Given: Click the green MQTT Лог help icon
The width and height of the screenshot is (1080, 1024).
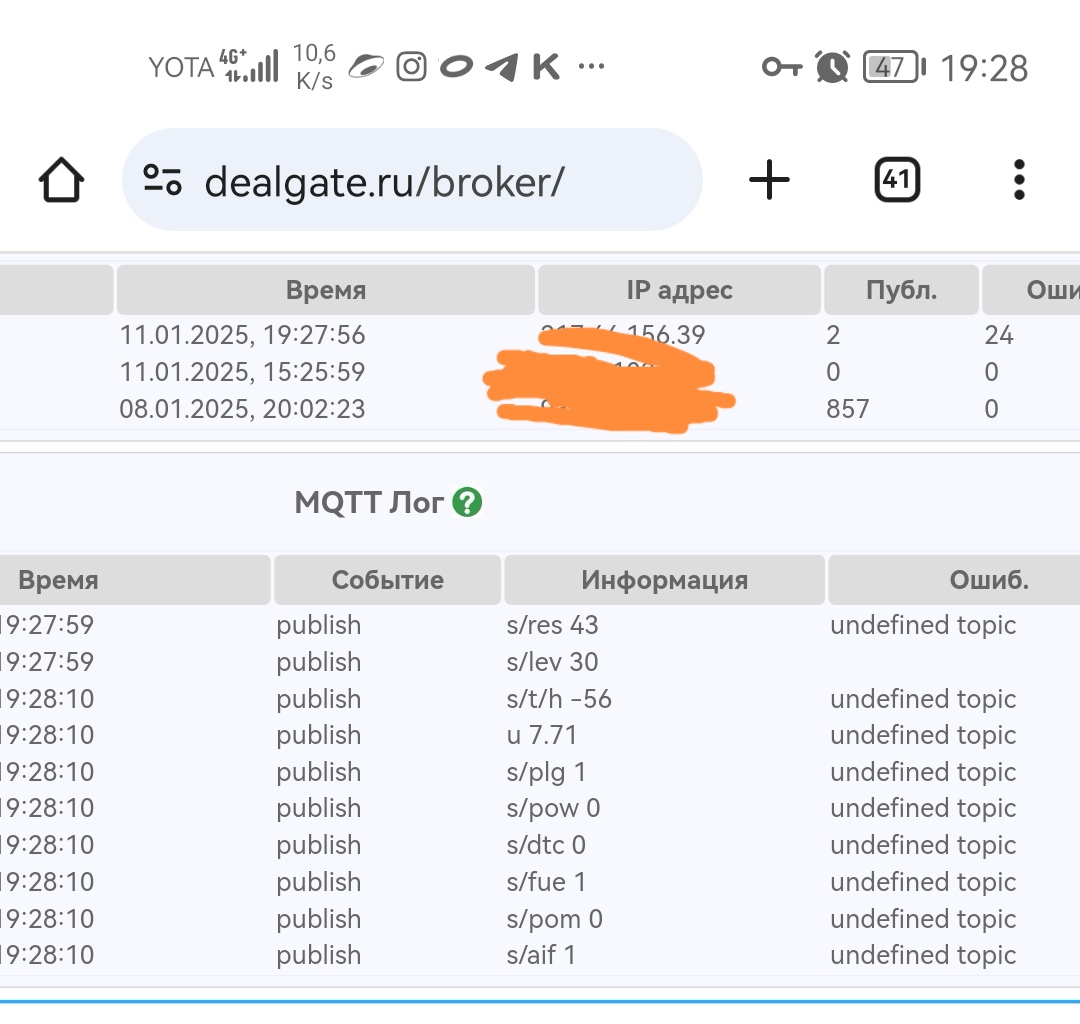Looking at the screenshot, I should [x=467, y=502].
